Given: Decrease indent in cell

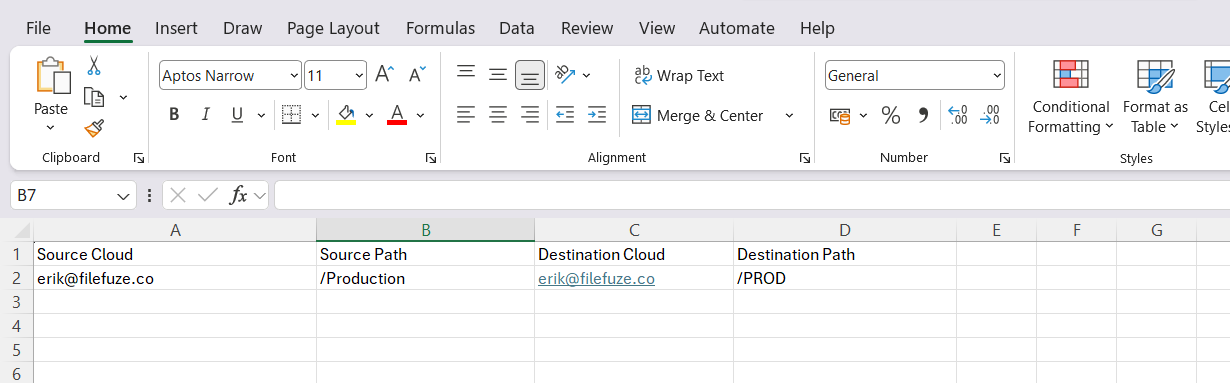Looking at the screenshot, I should click(x=565, y=115).
